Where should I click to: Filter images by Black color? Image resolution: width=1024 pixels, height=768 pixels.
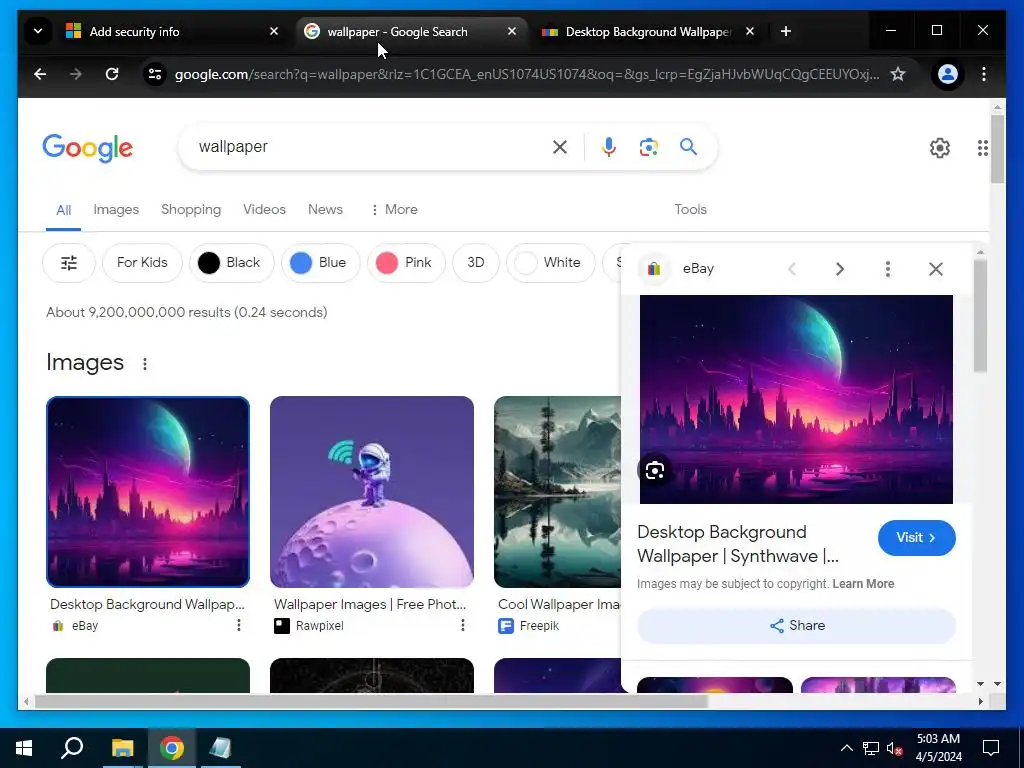pyautogui.click(x=231, y=263)
